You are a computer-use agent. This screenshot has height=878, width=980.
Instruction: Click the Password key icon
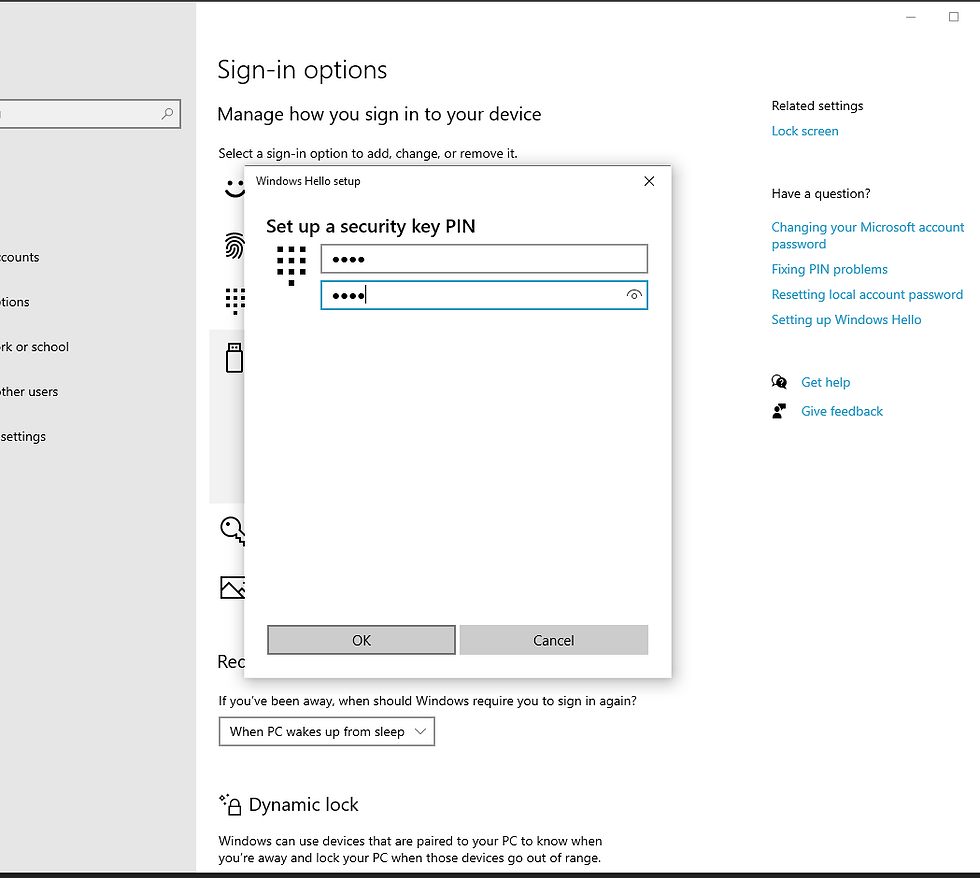tap(232, 531)
